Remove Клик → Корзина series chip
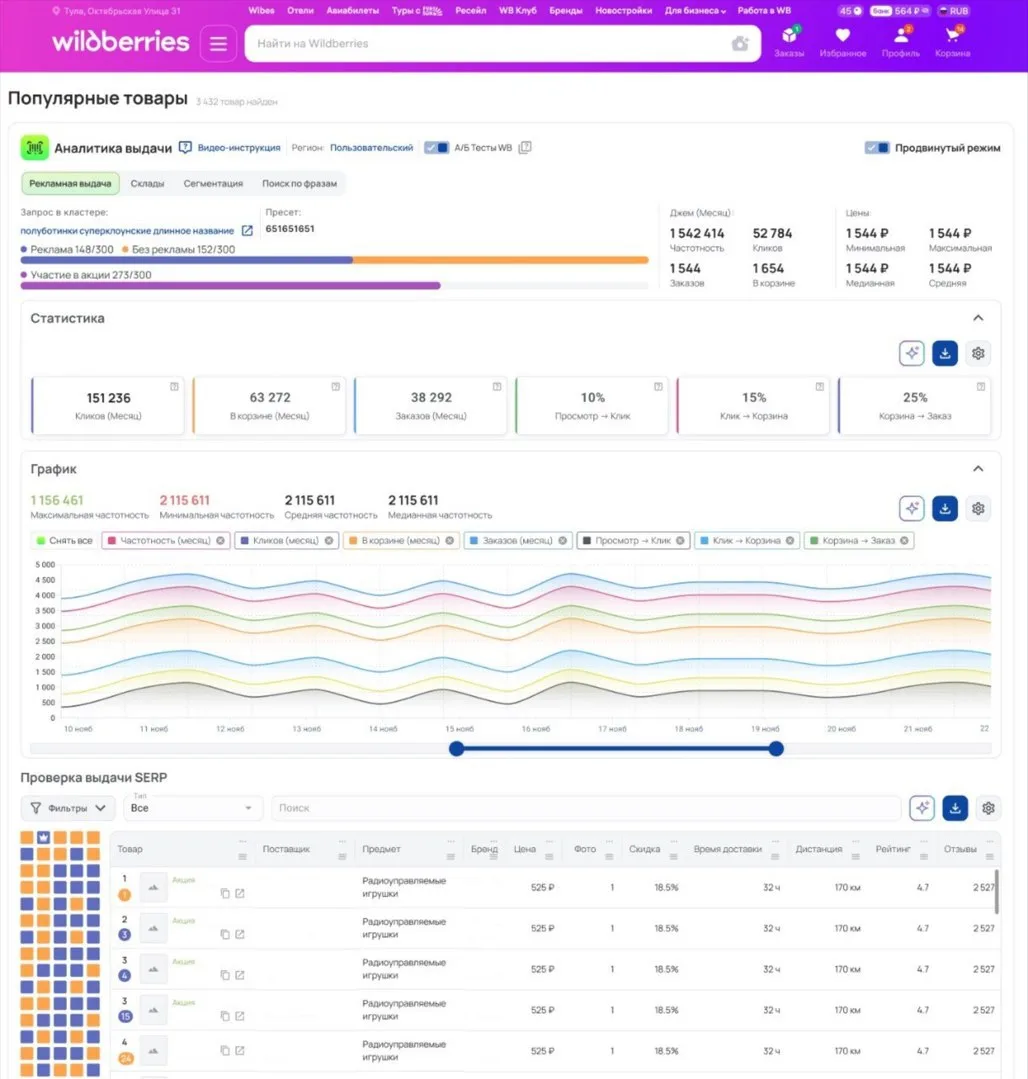This screenshot has width=1028, height=1079. point(790,540)
